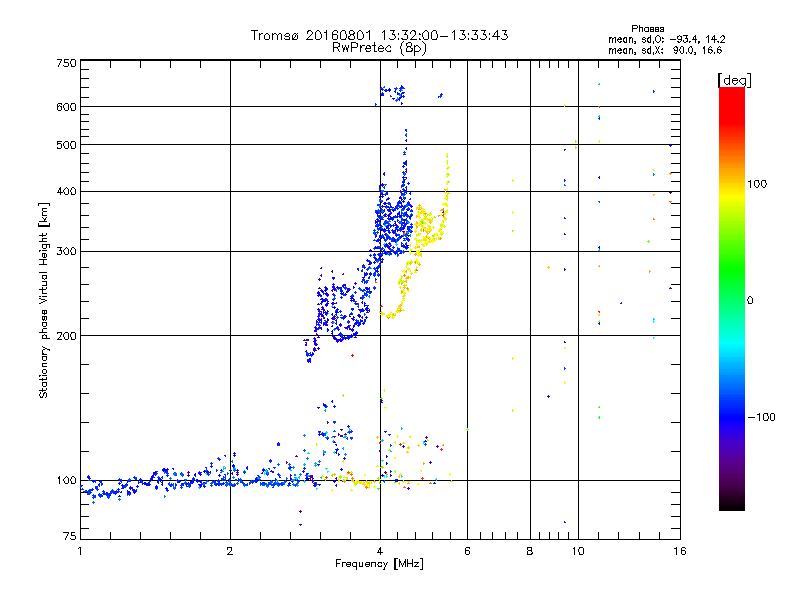Click x-axis tick label "8"
The image size is (800, 600).
pyautogui.click(x=530, y=551)
